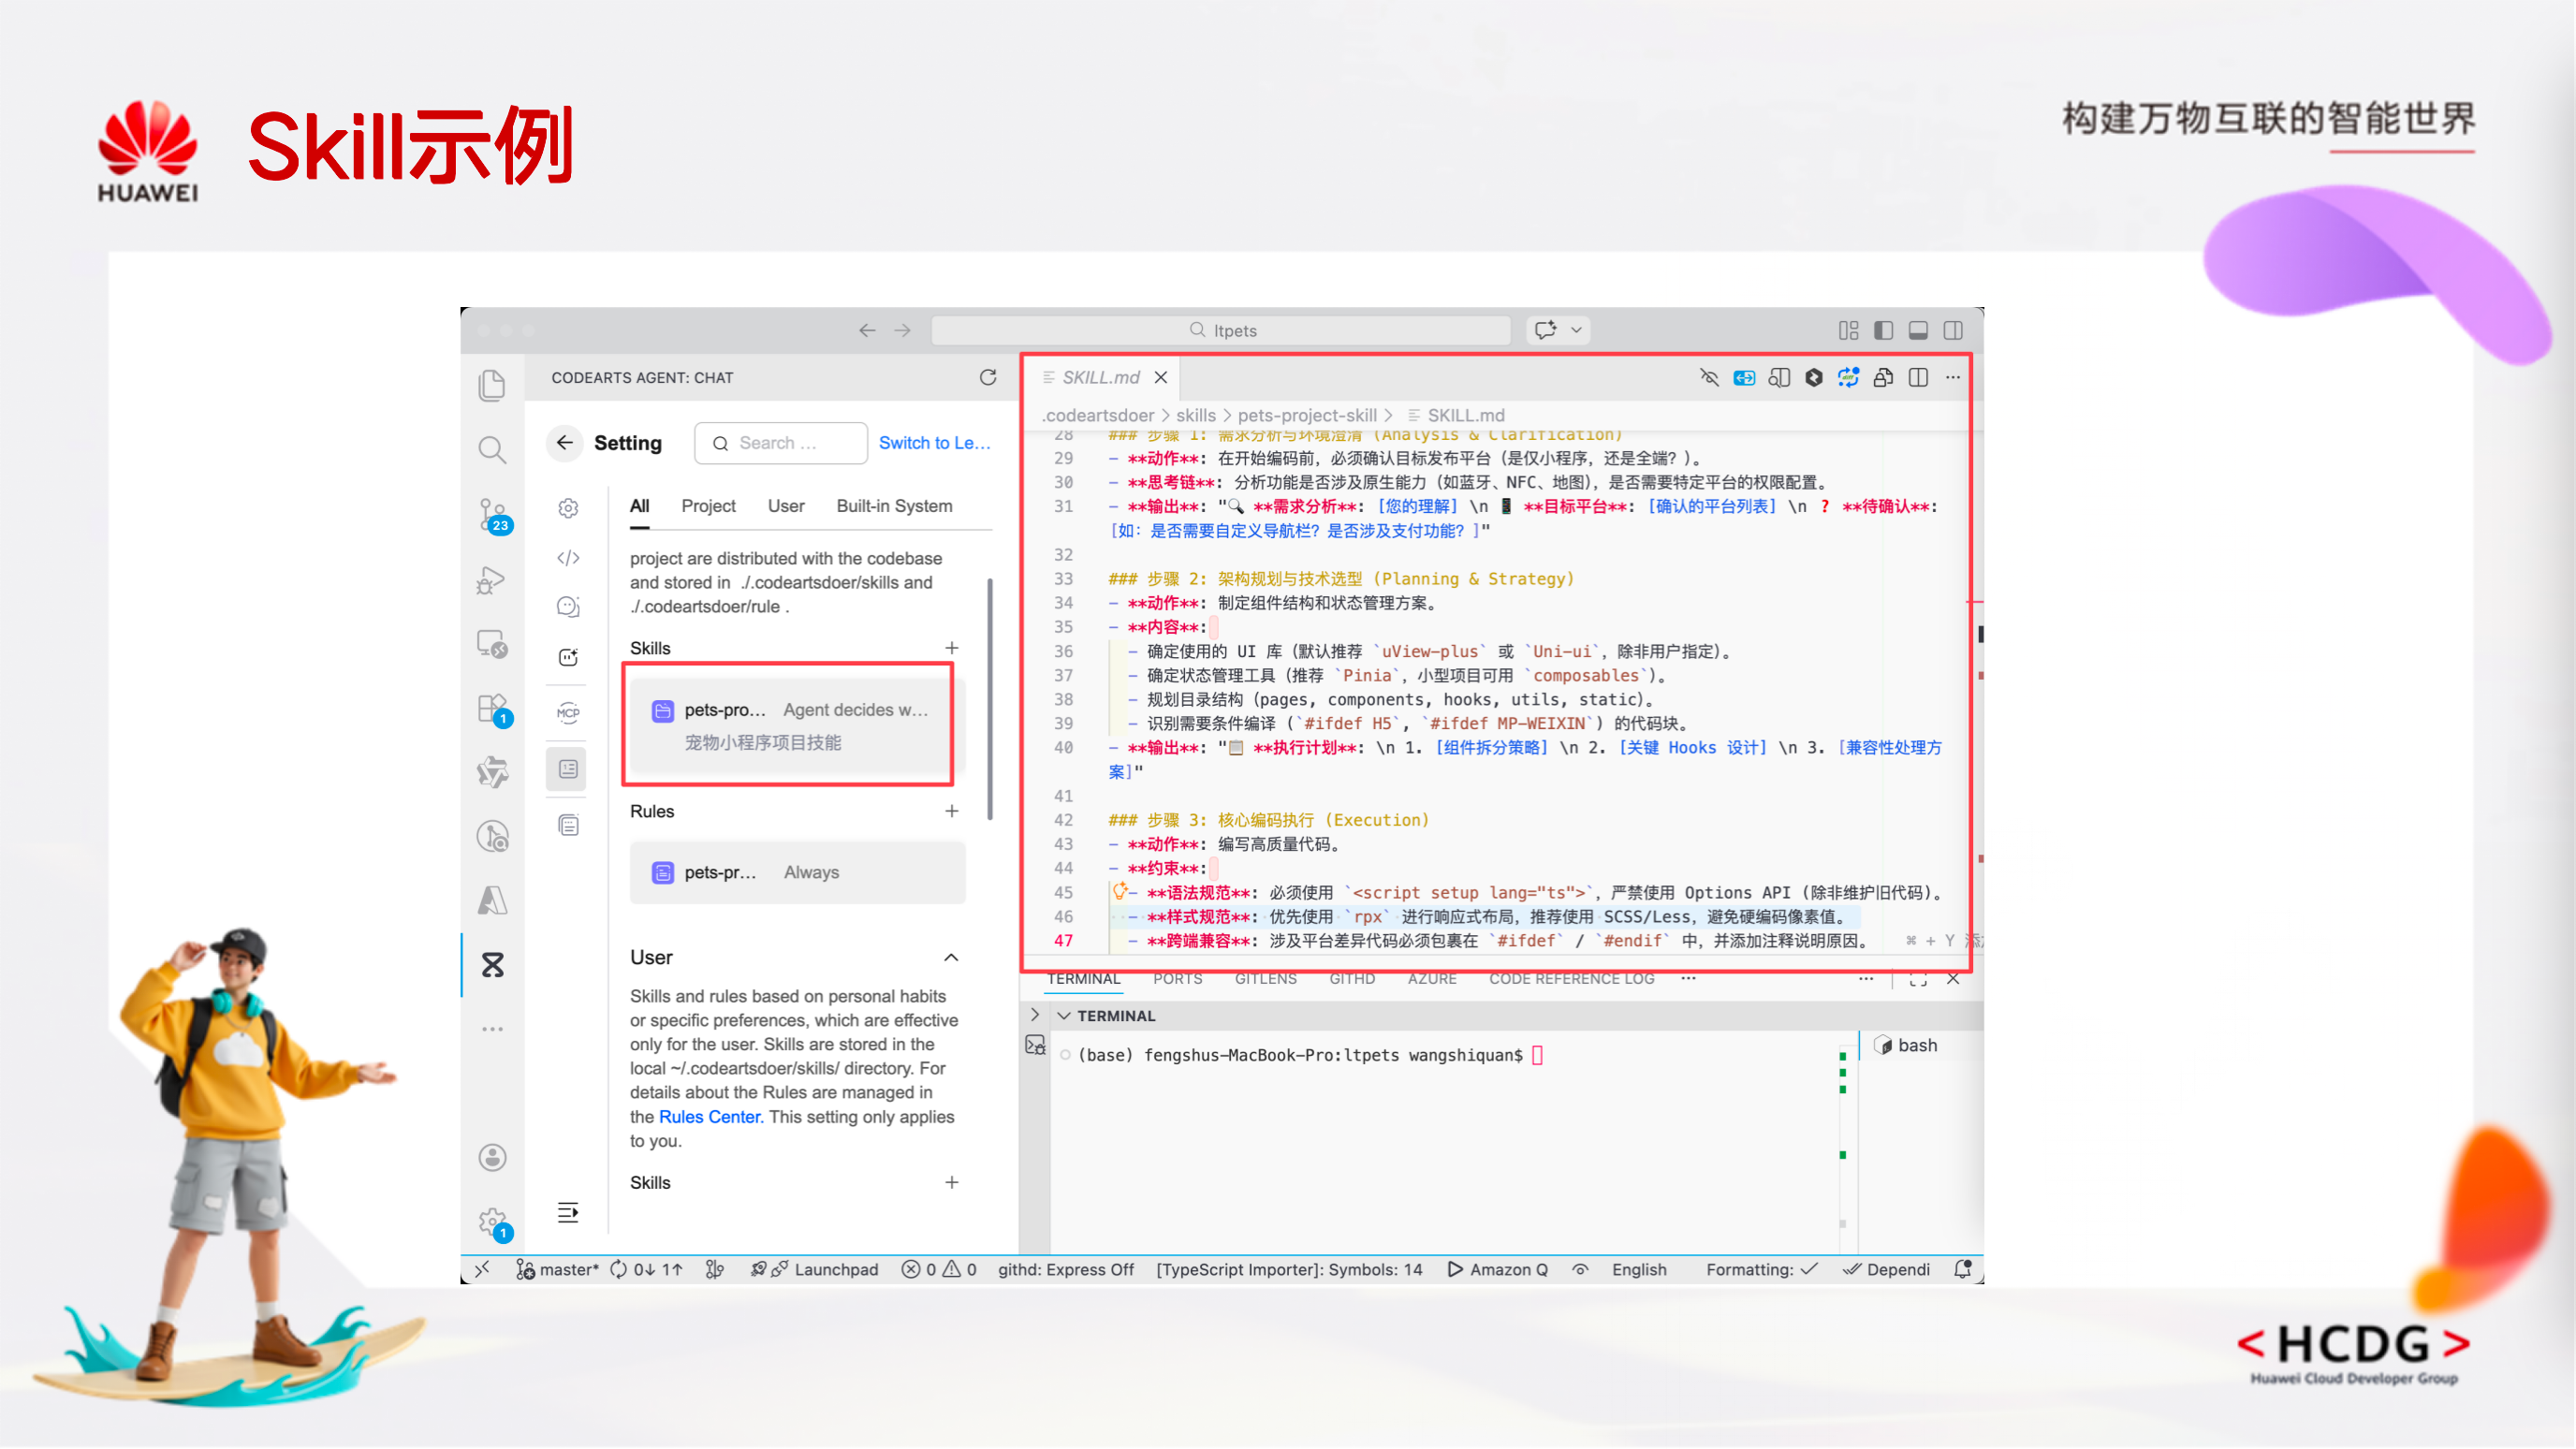Viewport: 2576px width, 1449px height.
Task: Click the back arrow beside Setting
Action: point(565,443)
